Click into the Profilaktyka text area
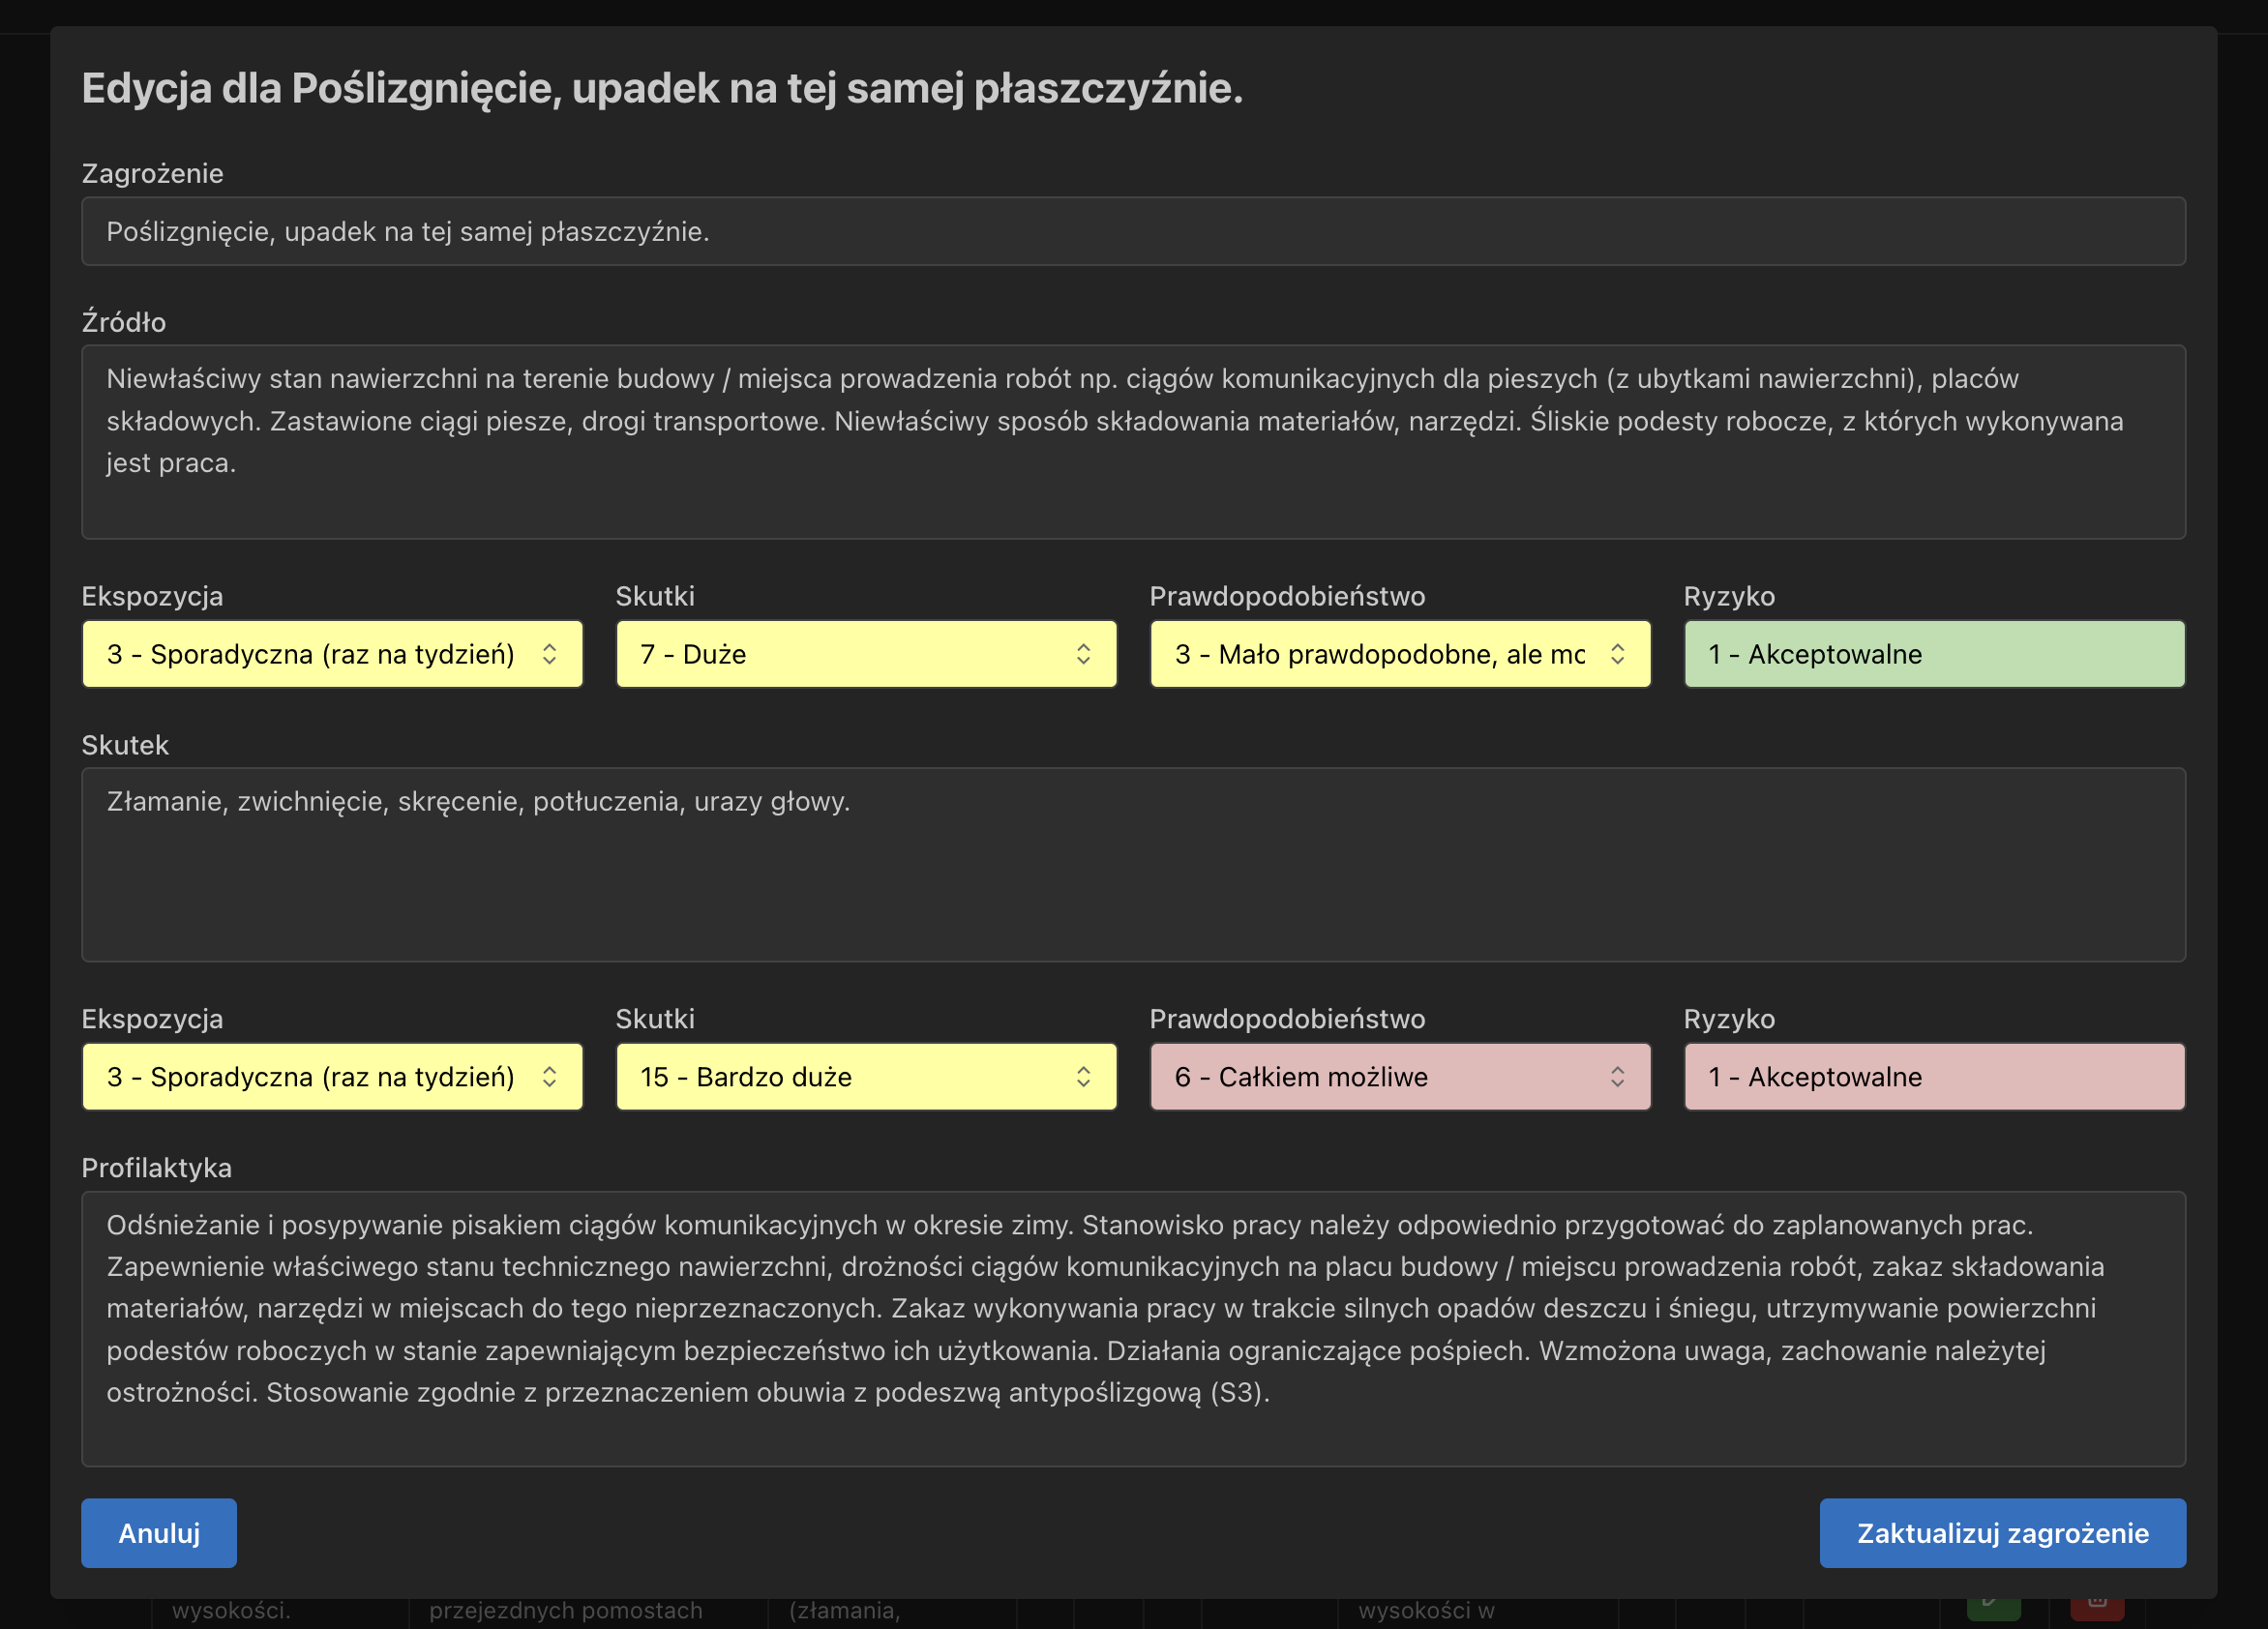Image resolution: width=2268 pixels, height=1629 pixels. (1133, 1329)
